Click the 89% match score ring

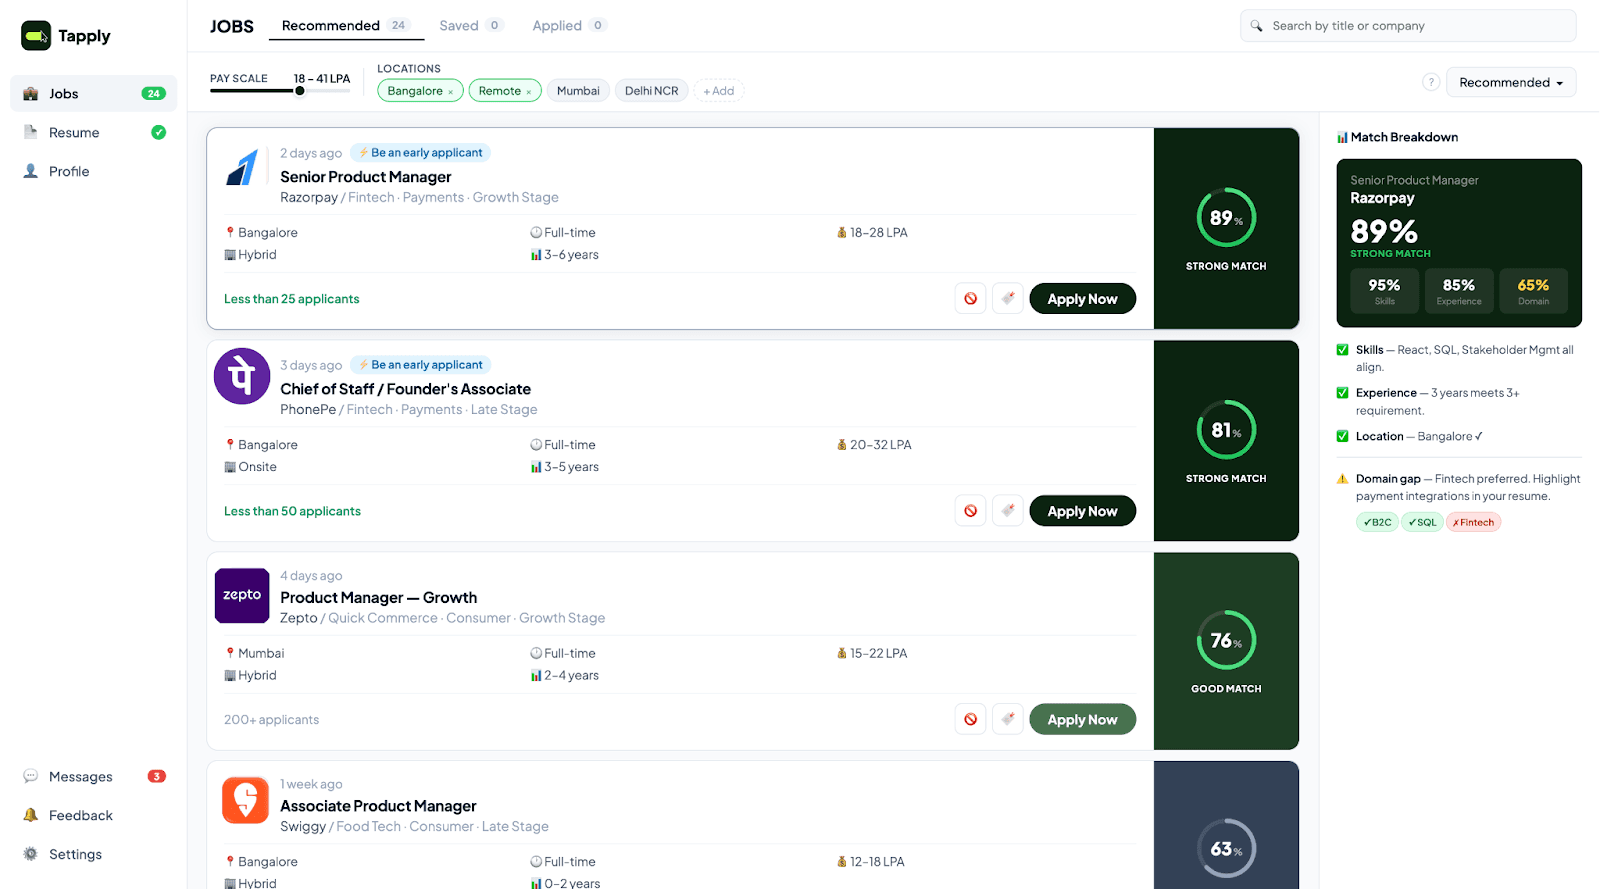pos(1226,218)
